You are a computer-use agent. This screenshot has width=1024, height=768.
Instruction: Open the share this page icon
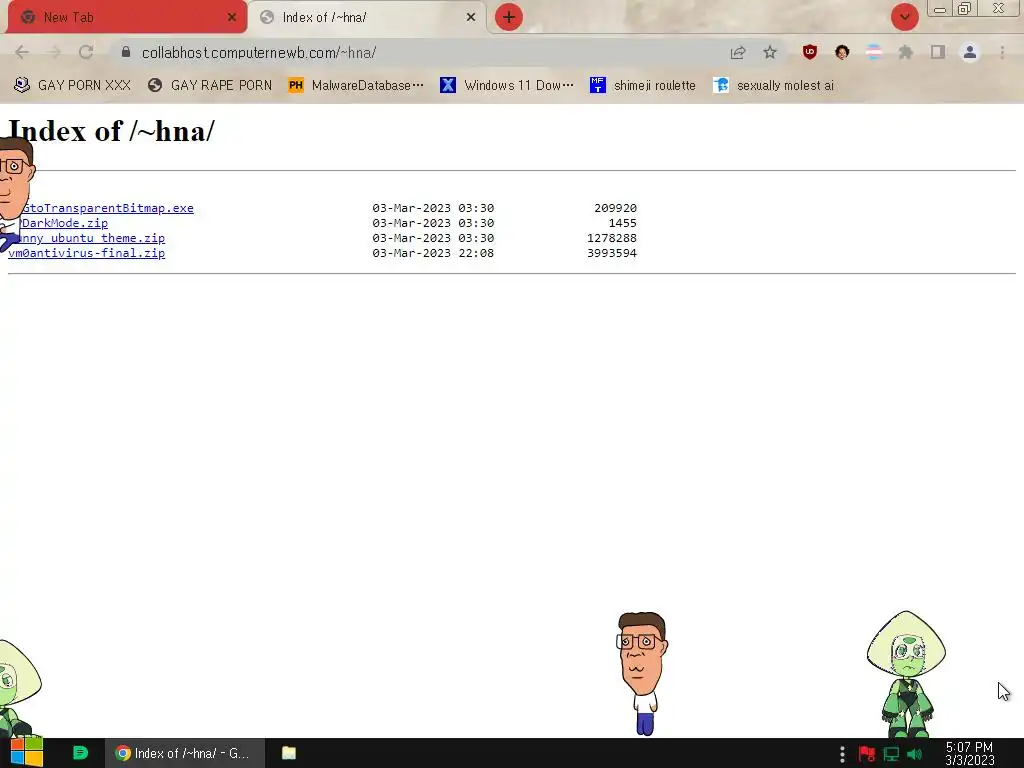point(738,52)
